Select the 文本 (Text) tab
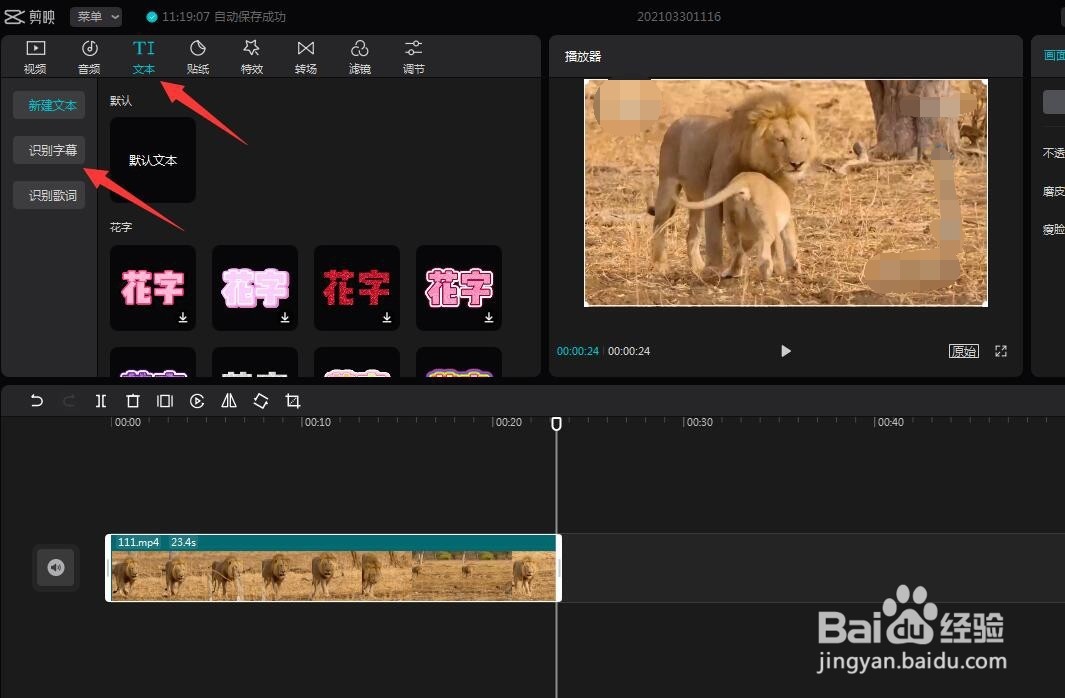 click(x=143, y=57)
